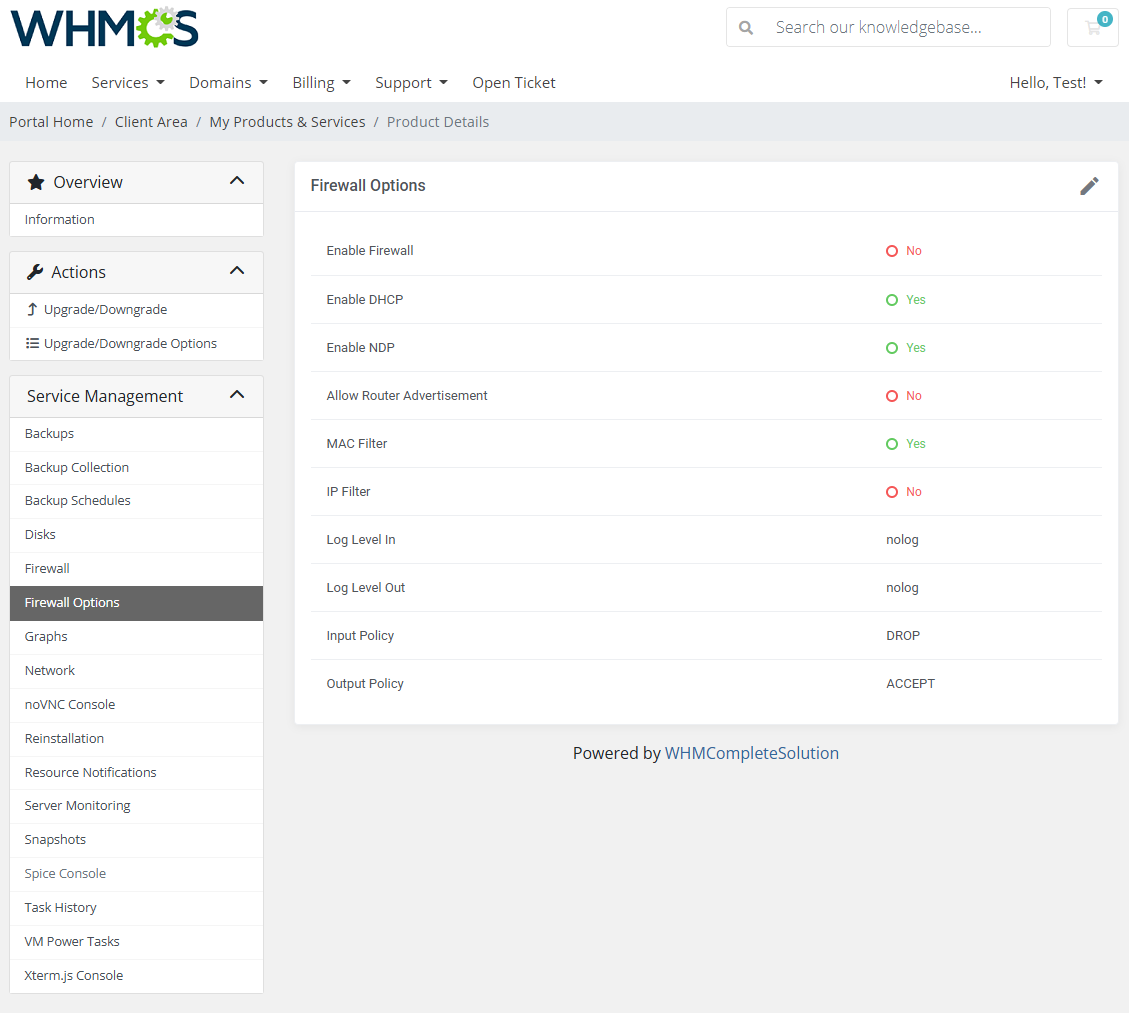
Task: Open the Domains dropdown menu
Action: coord(228,83)
